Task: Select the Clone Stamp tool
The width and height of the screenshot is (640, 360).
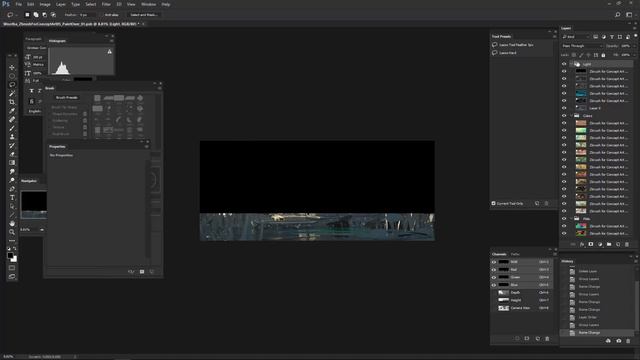Action: click(x=12, y=137)
